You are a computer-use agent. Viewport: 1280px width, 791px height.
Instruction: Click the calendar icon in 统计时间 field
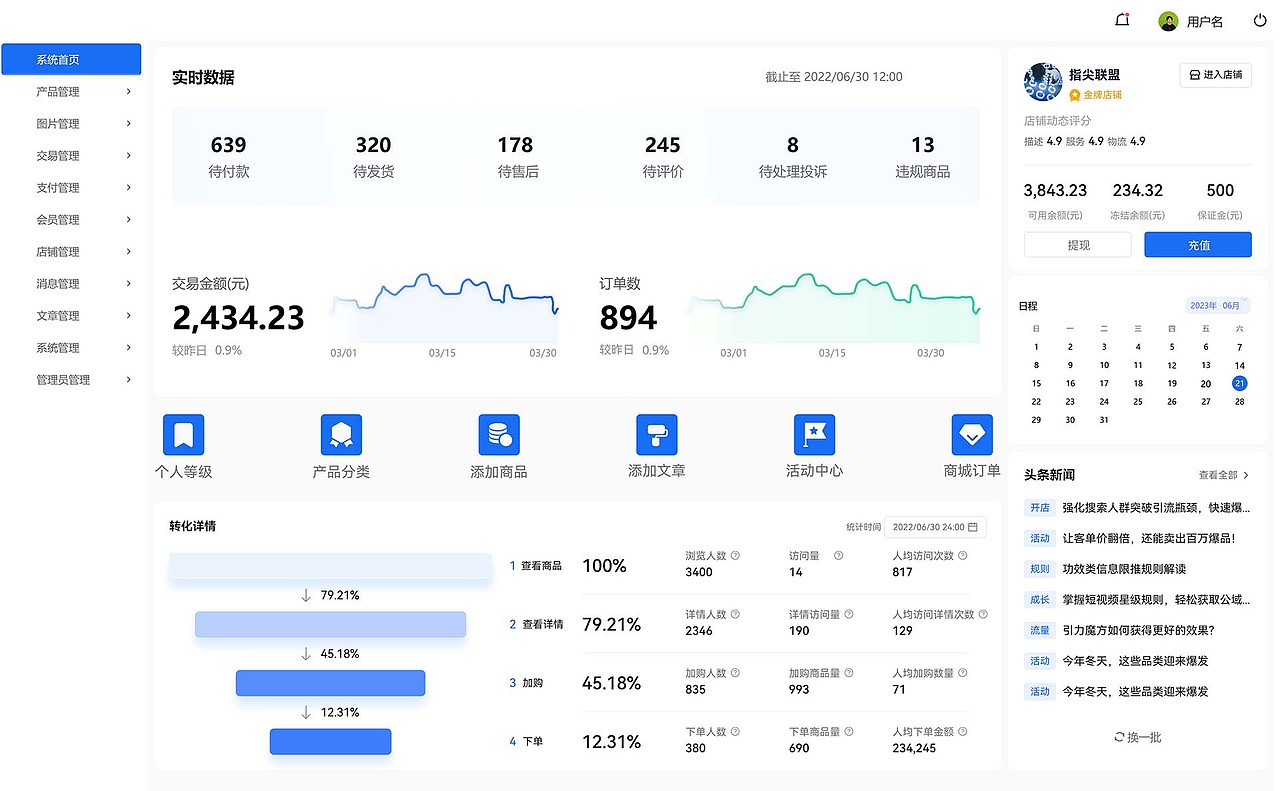(x=972, y=527)
